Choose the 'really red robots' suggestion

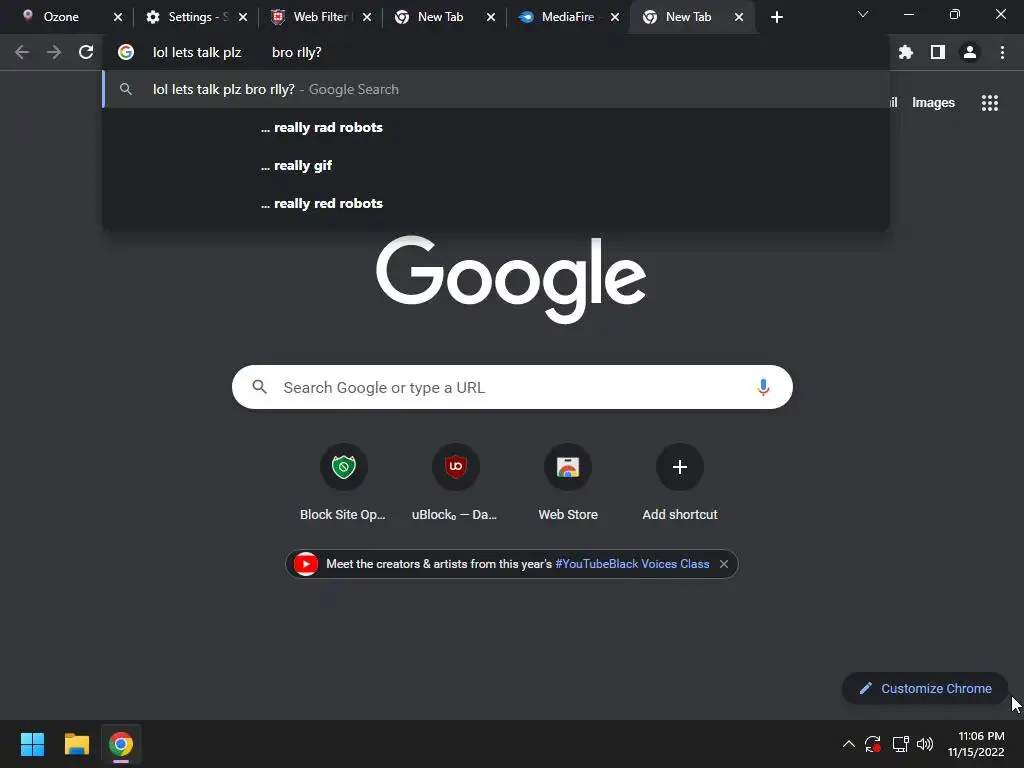click(496, 203)
